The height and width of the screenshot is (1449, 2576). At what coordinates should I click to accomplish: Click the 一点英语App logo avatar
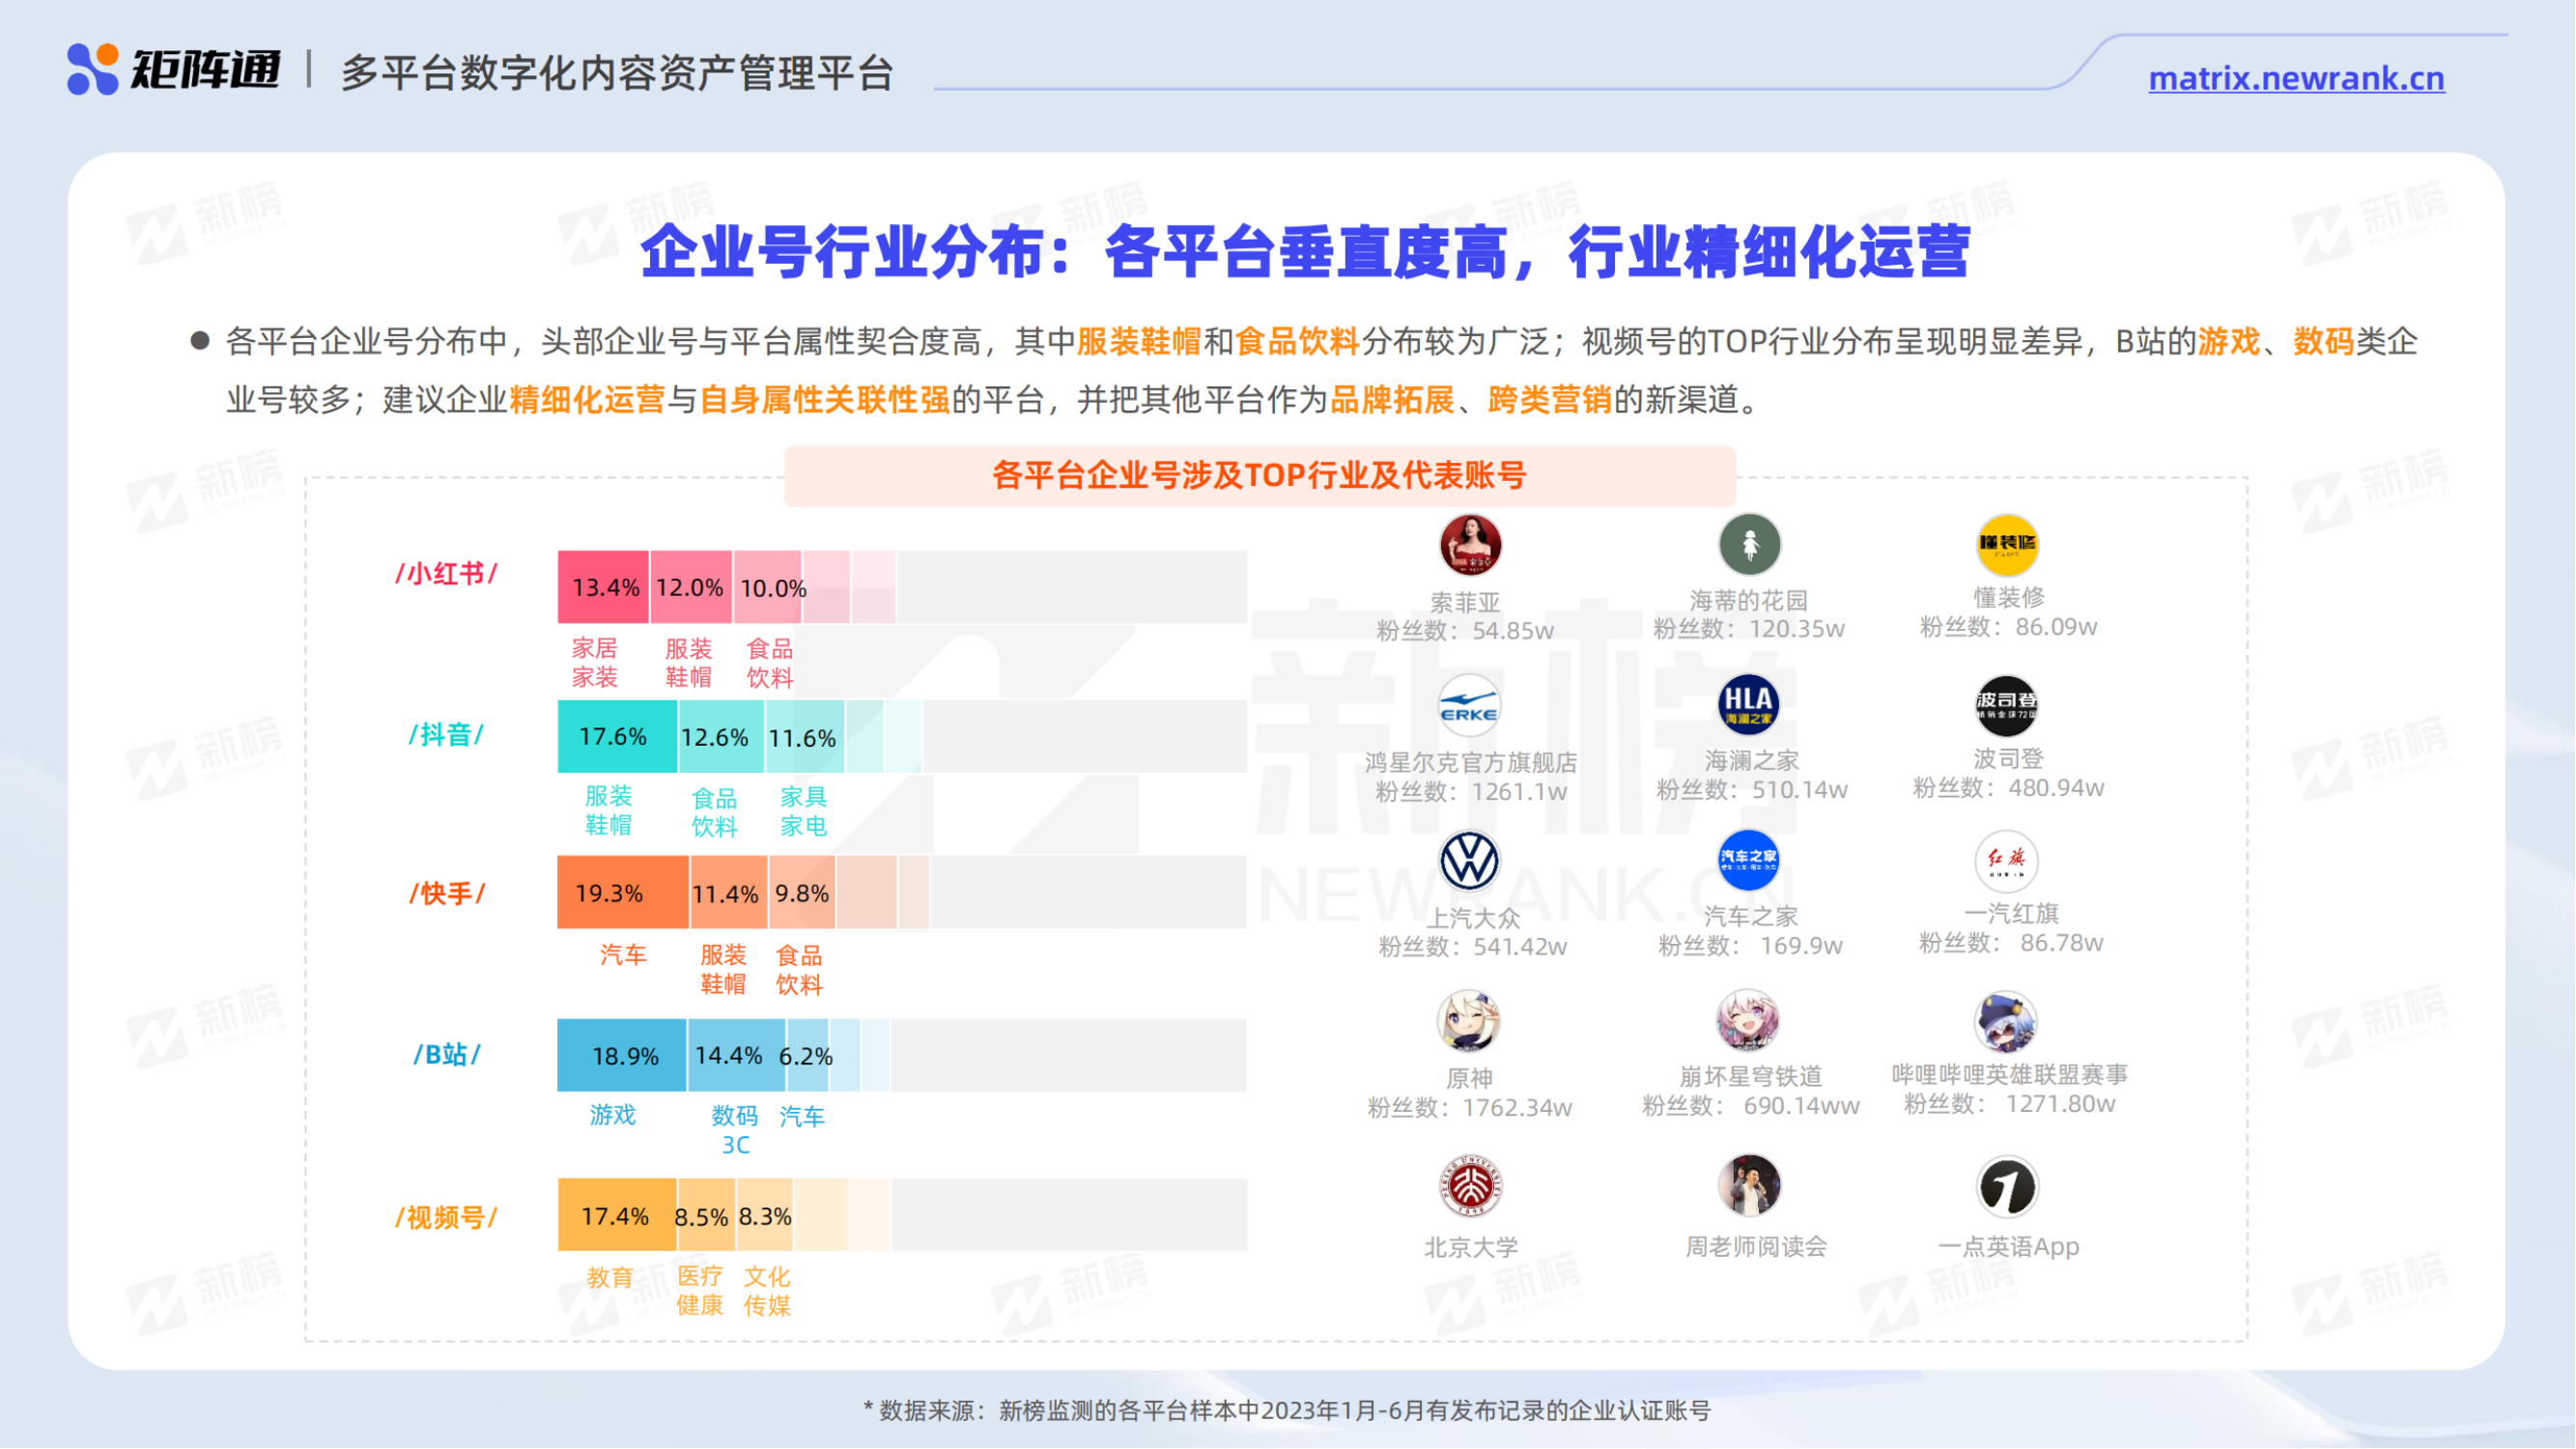2007,1188
